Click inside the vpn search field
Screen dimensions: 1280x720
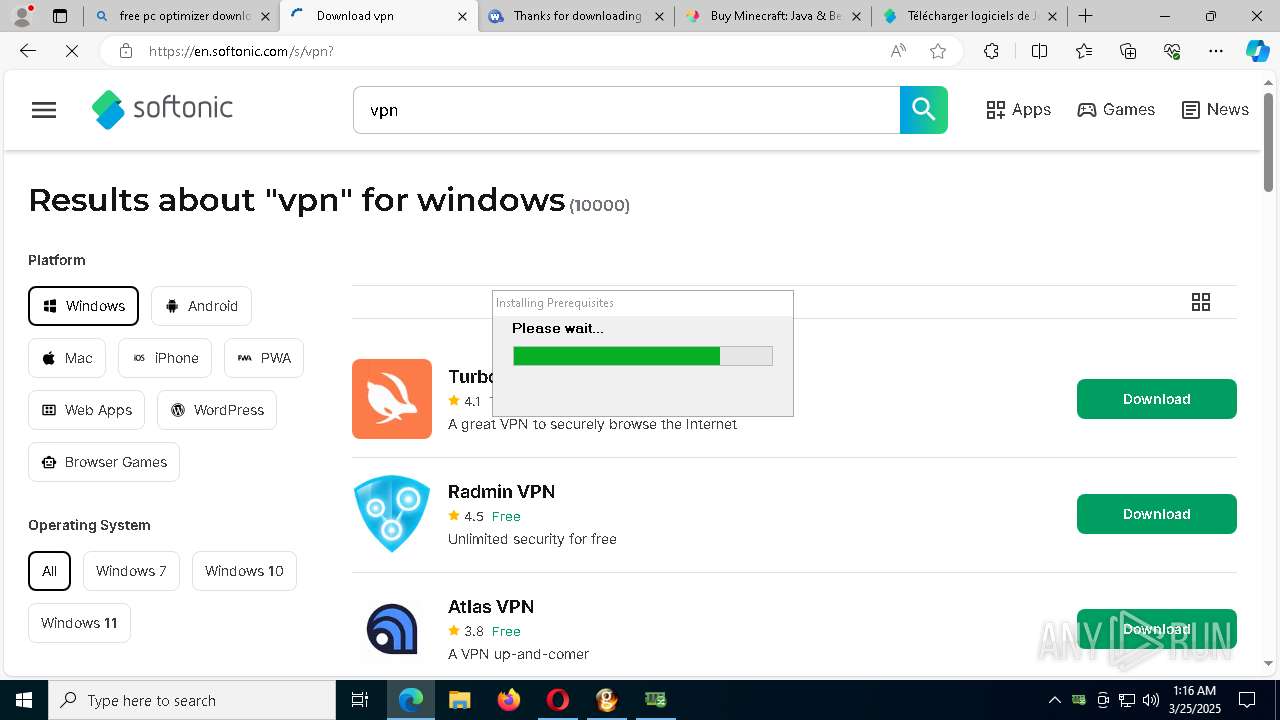(x=627, y=110)
